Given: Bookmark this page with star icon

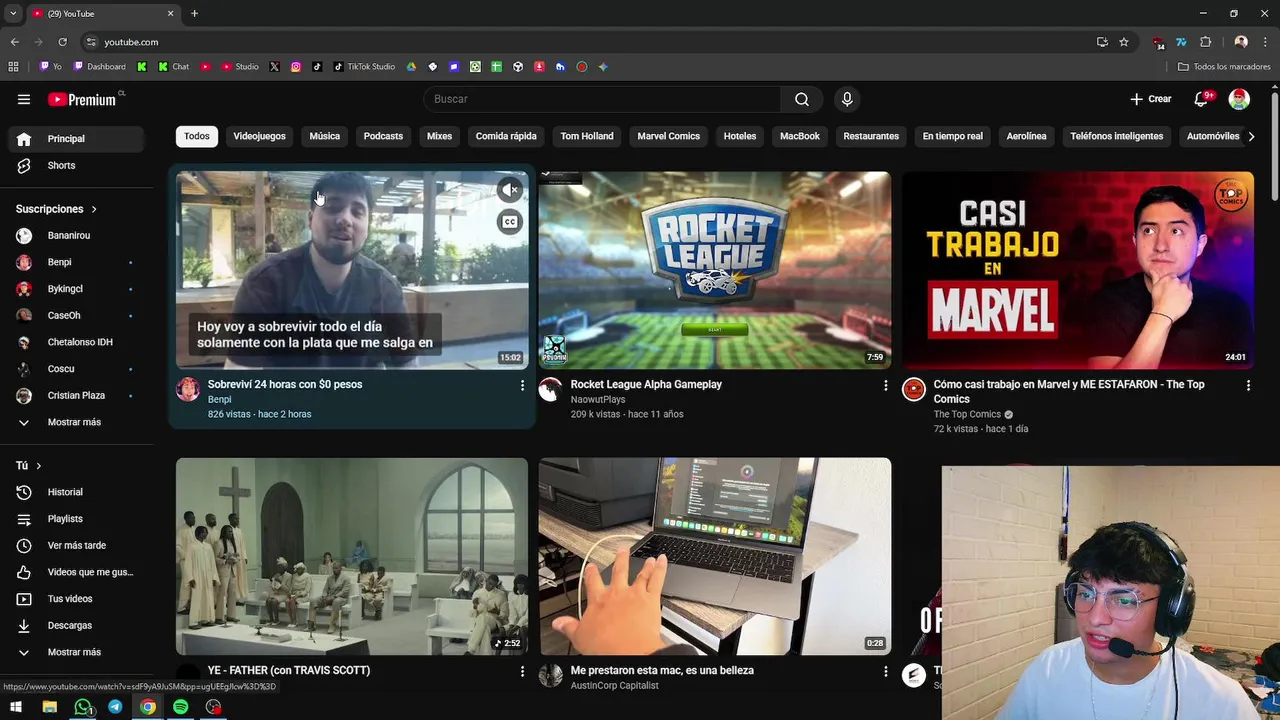Looking at the screenshot, I should tap(1124, 42).
